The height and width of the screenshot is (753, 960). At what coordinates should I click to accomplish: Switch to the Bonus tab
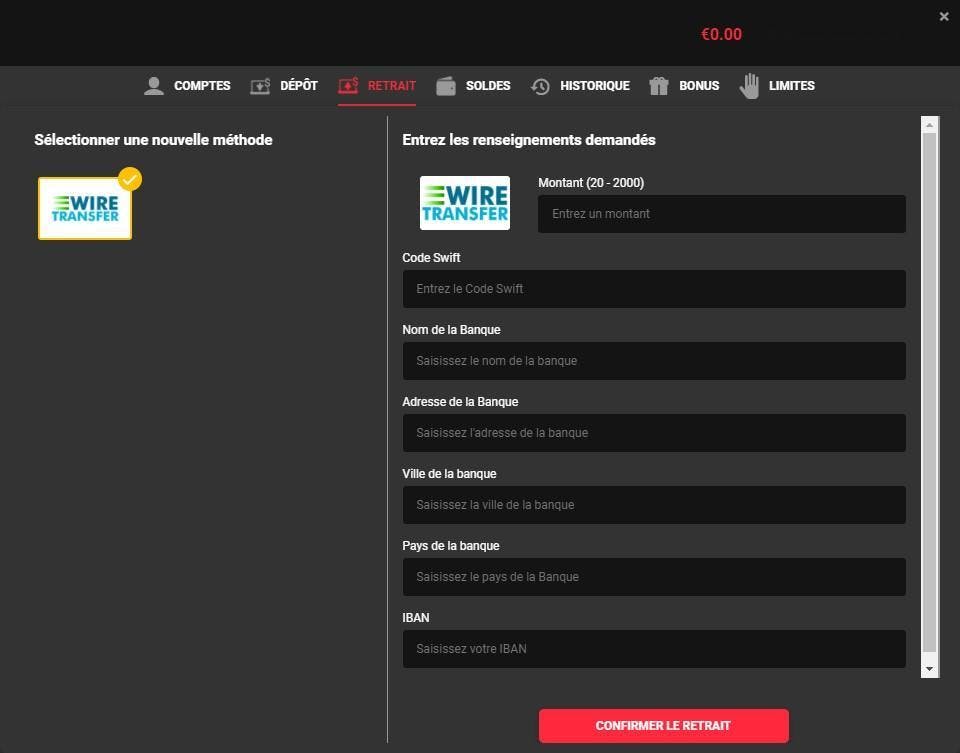tap(699, 86)
